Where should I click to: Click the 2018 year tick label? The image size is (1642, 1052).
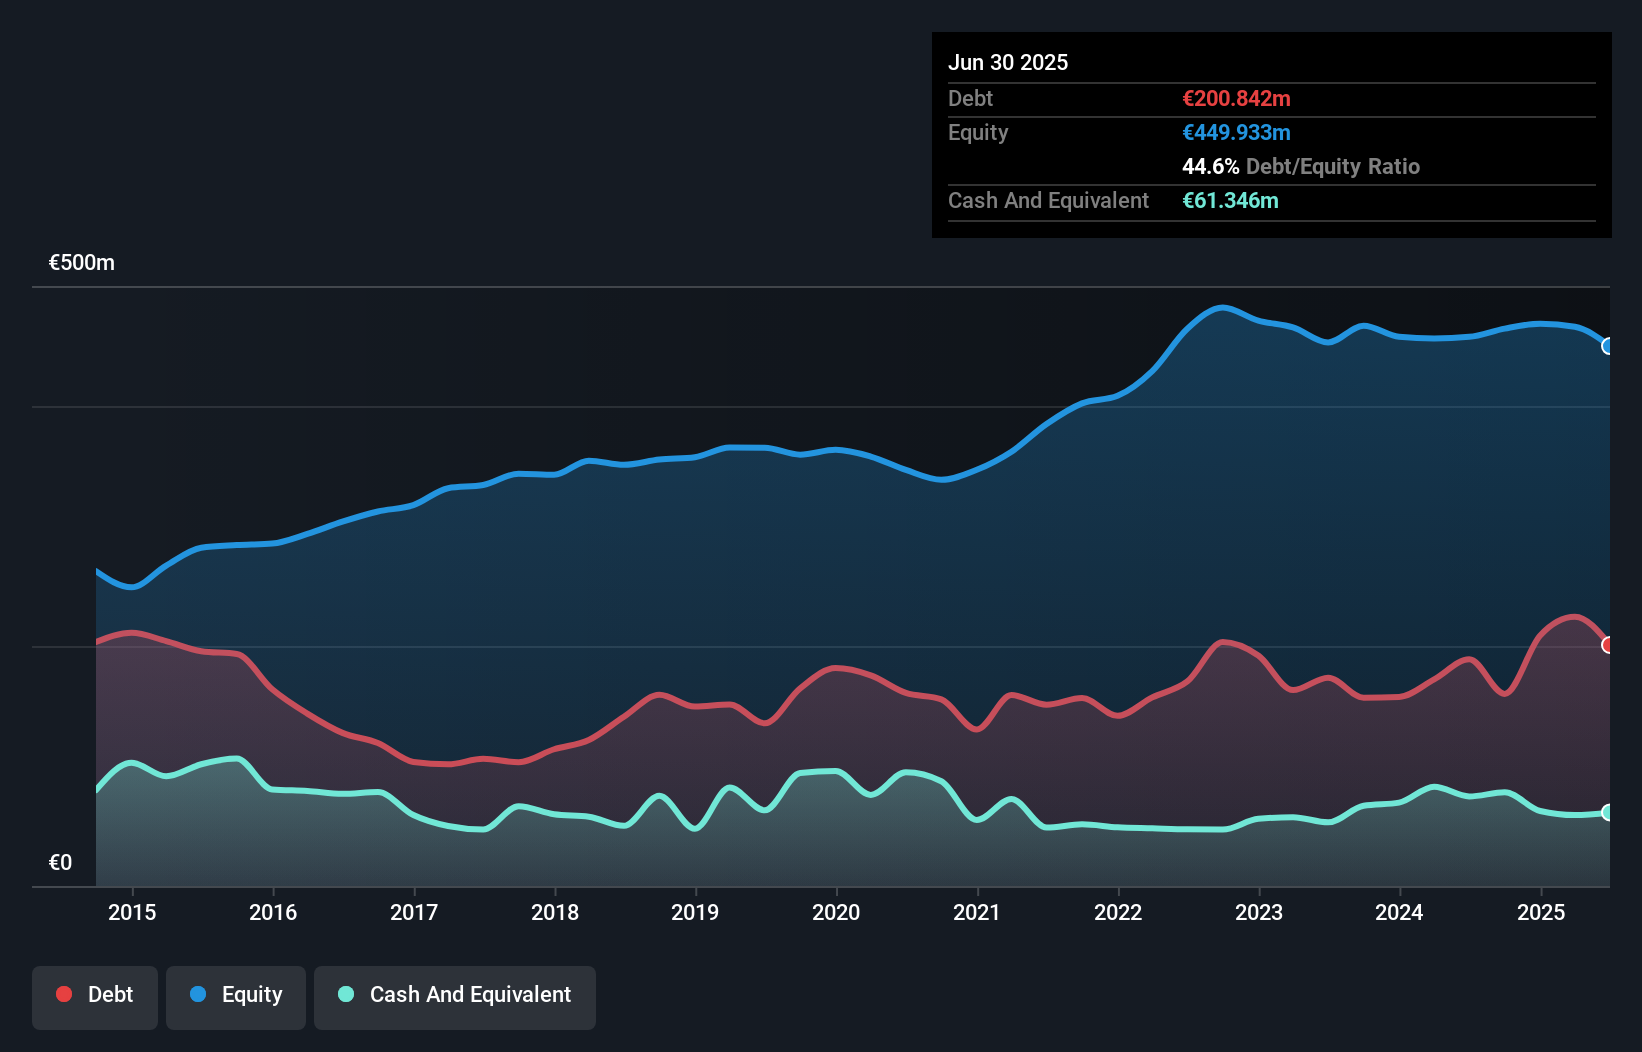(555, 912)
